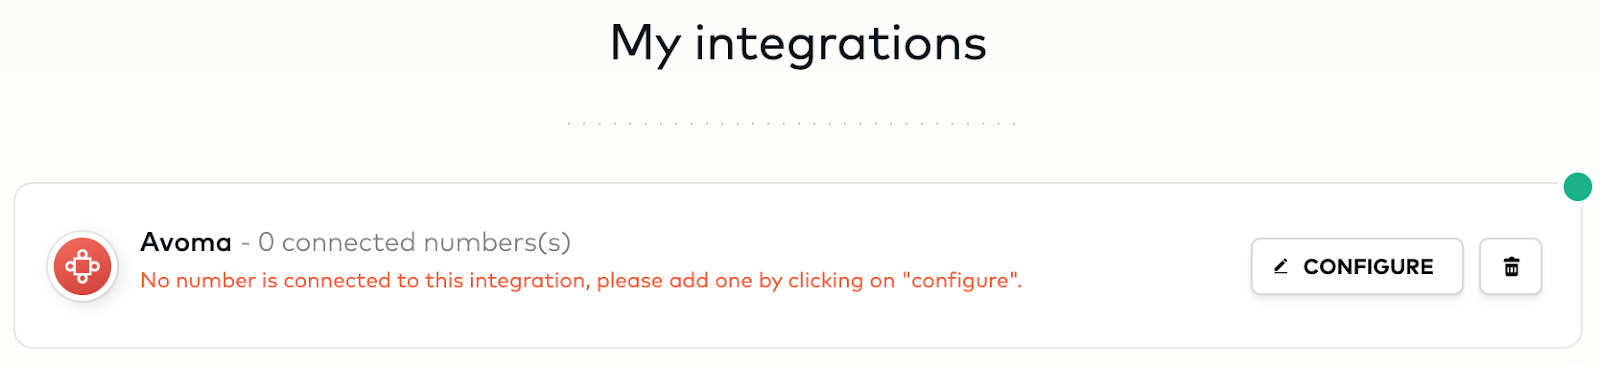Select the Avoma integration name
This screenshot has width=1600, height=366.
point(186,242)
